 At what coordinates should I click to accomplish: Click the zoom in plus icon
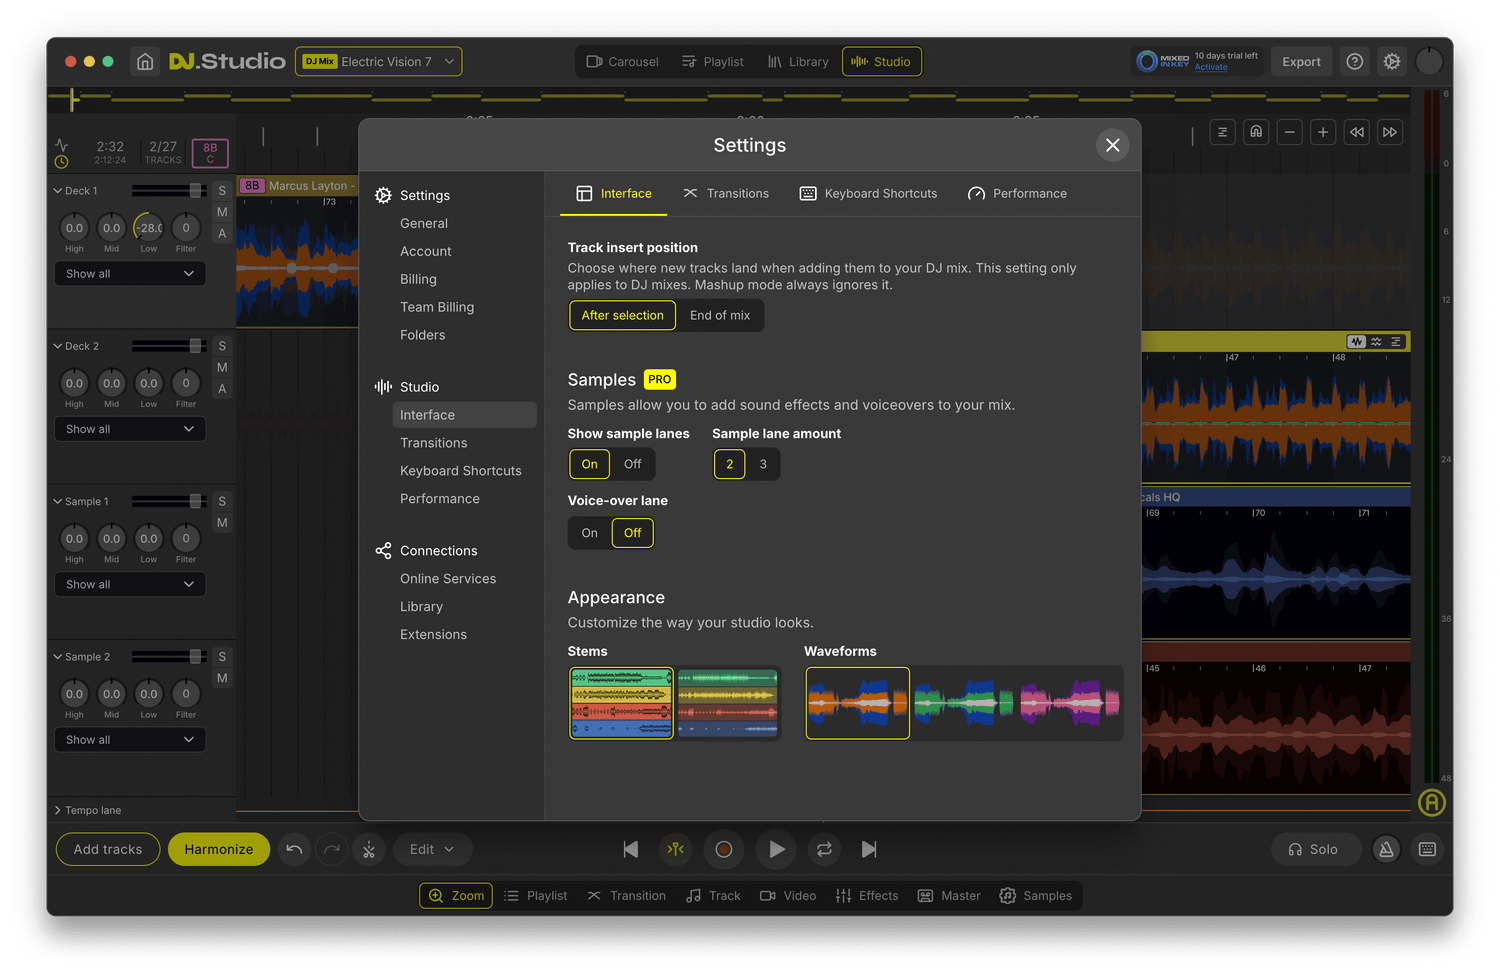click(x=1323, y=132)
